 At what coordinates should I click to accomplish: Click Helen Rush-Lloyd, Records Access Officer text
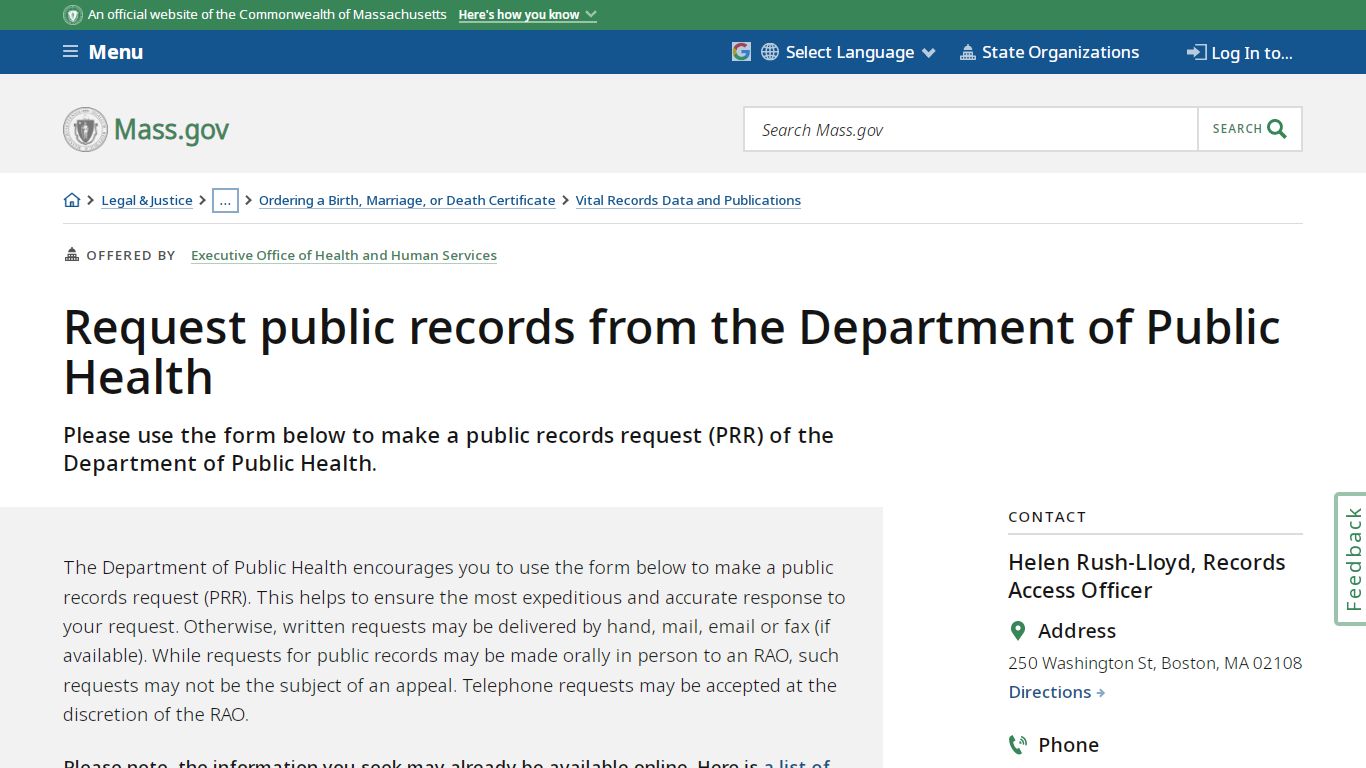click(1147, 576)
